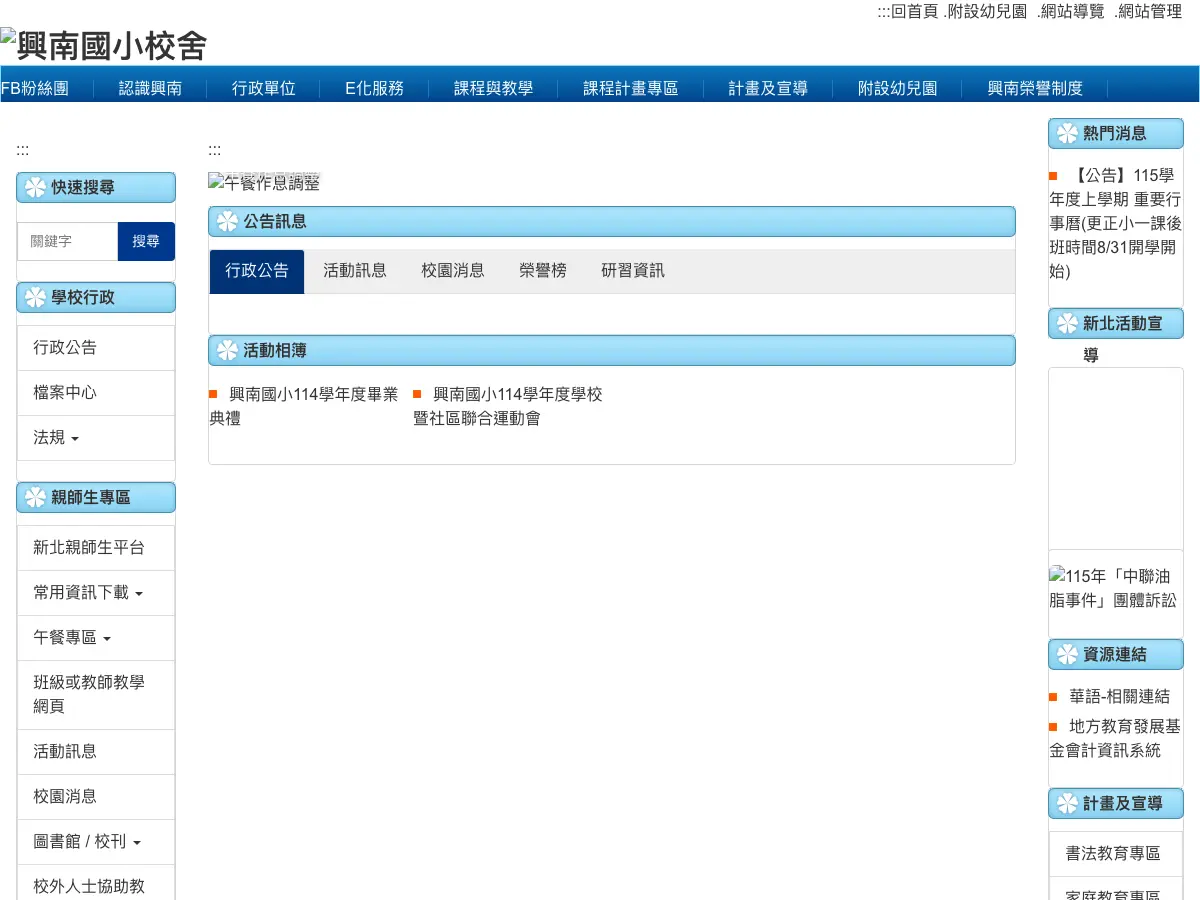Open 檔案中心 in the sidebar
This screenshot has width=1200, height=900.
pos(96,393)
